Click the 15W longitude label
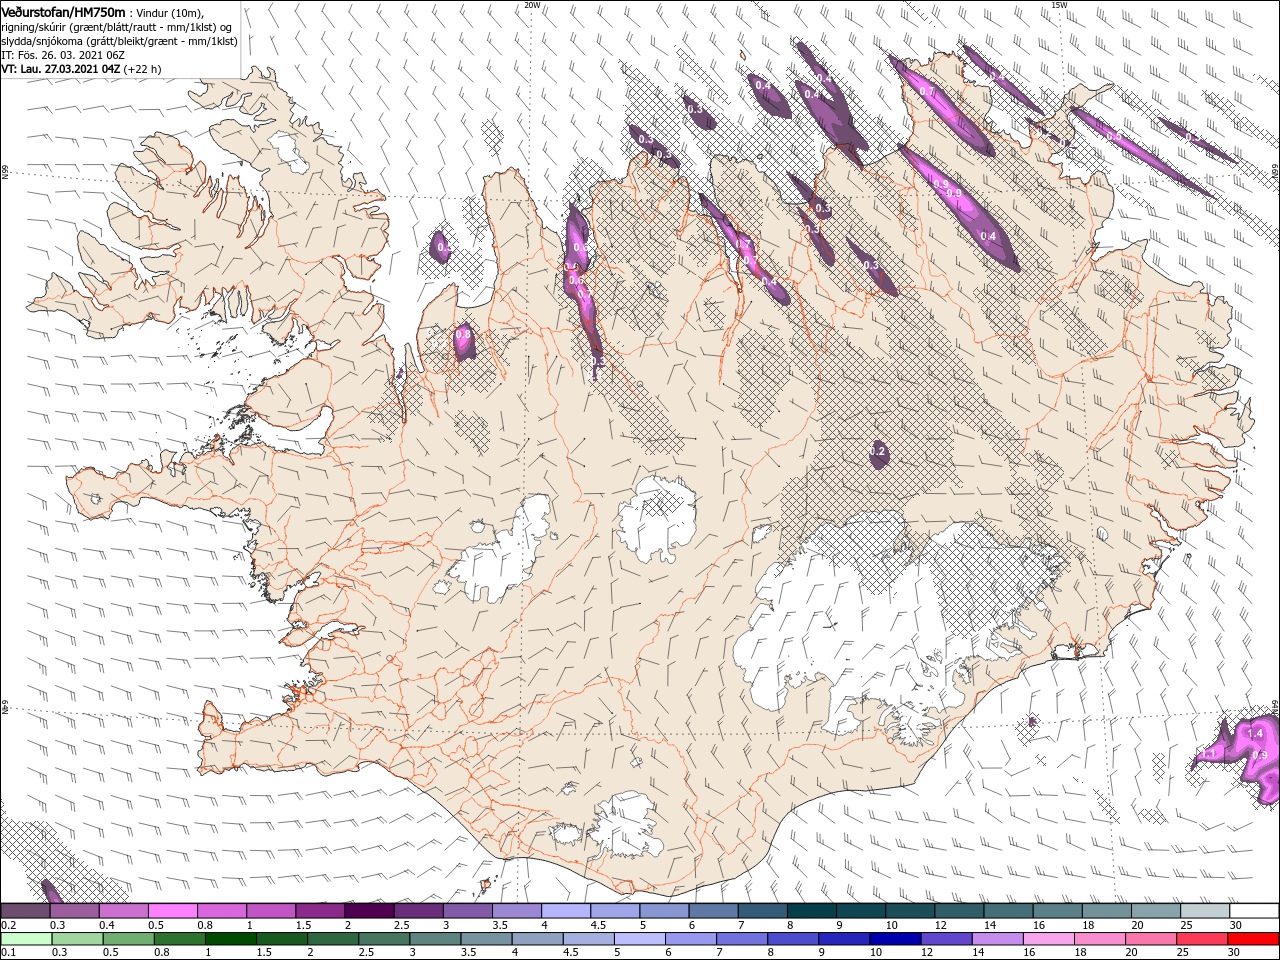The height and width of the screenshot is (960, 1280). (x=1059, y=5)
